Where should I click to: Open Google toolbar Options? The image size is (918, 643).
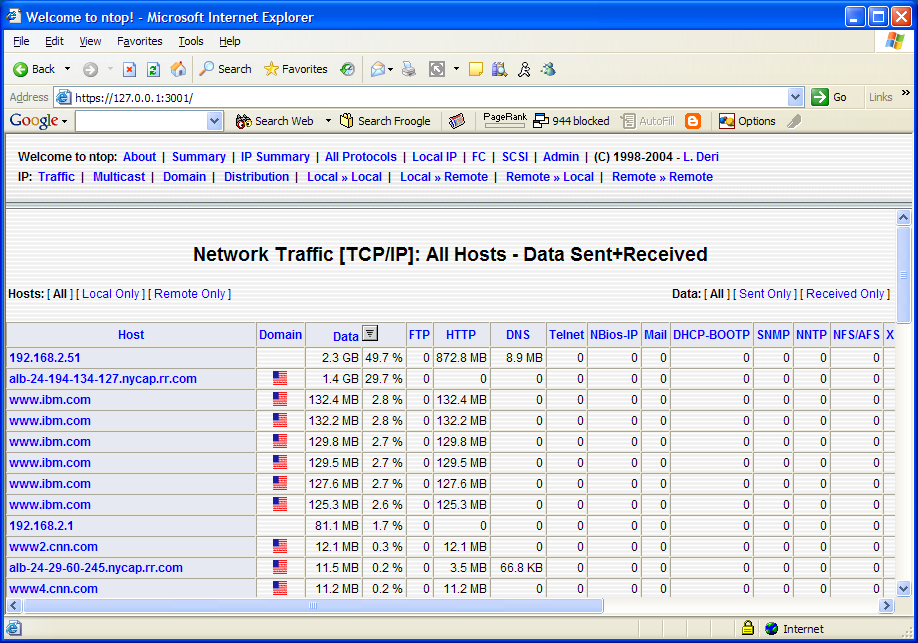pos(747,120)
